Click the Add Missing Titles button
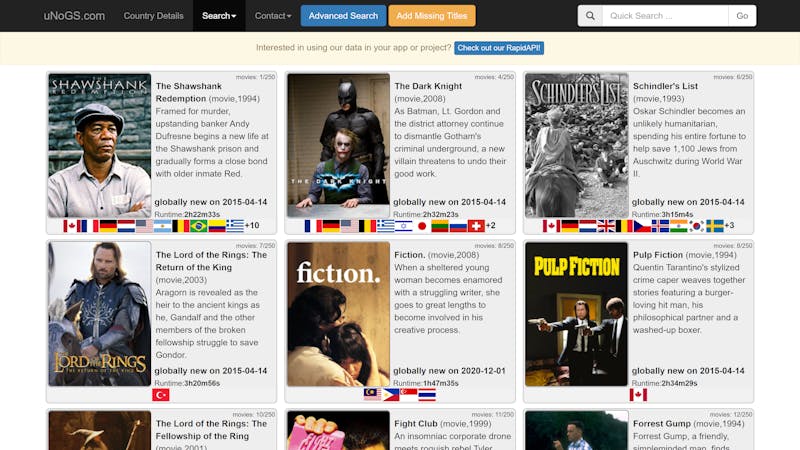 432,16
